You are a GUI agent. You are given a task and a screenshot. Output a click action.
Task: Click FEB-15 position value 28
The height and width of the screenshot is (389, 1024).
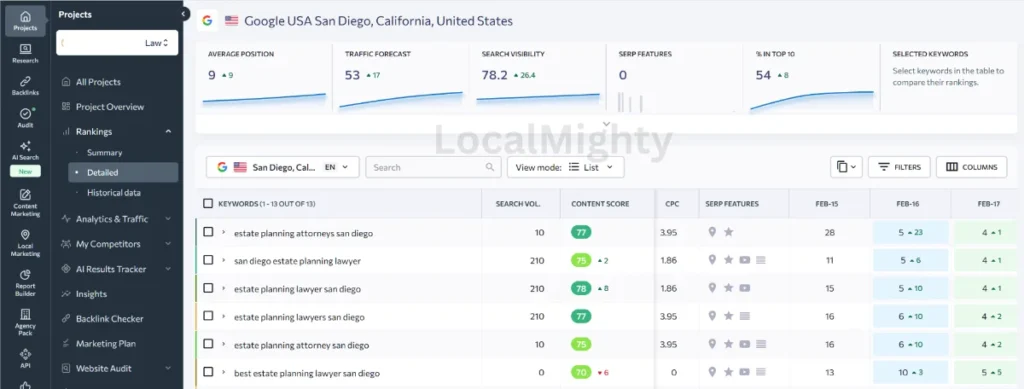[x=829, y=232]
